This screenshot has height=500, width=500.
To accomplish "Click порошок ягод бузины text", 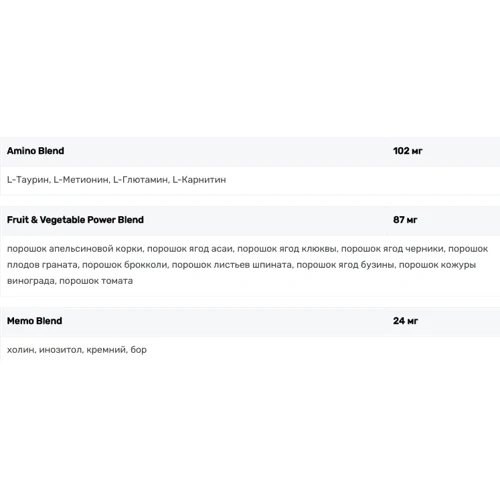I will coord(345,265).
